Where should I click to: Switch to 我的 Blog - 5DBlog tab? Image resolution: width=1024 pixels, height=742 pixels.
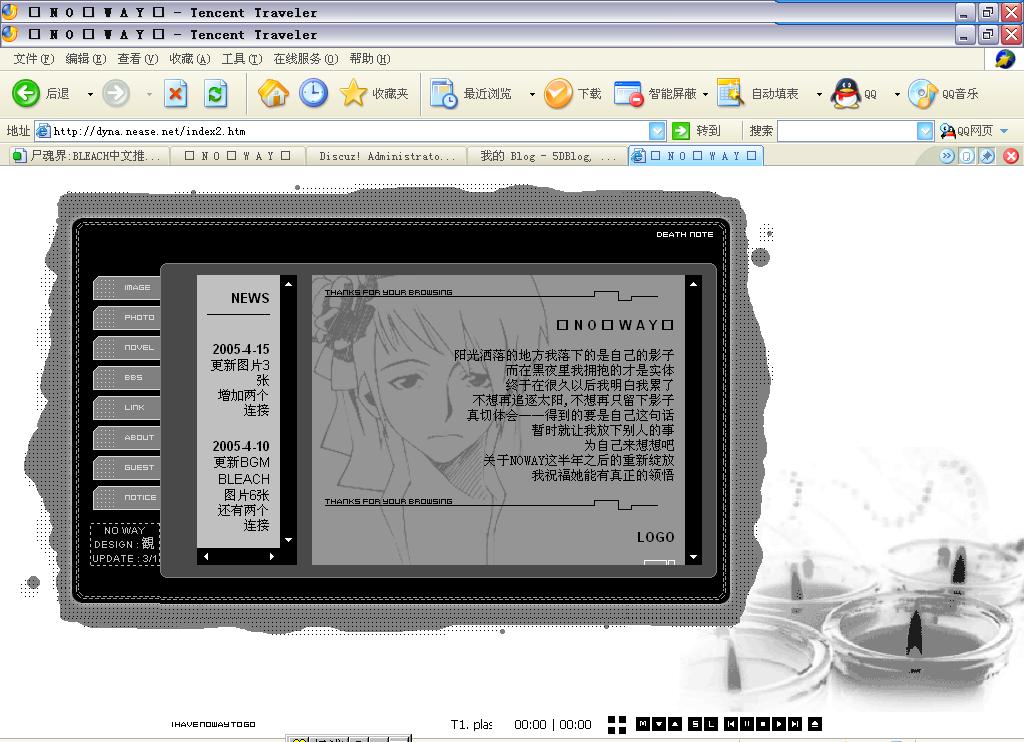click(547, 156)
